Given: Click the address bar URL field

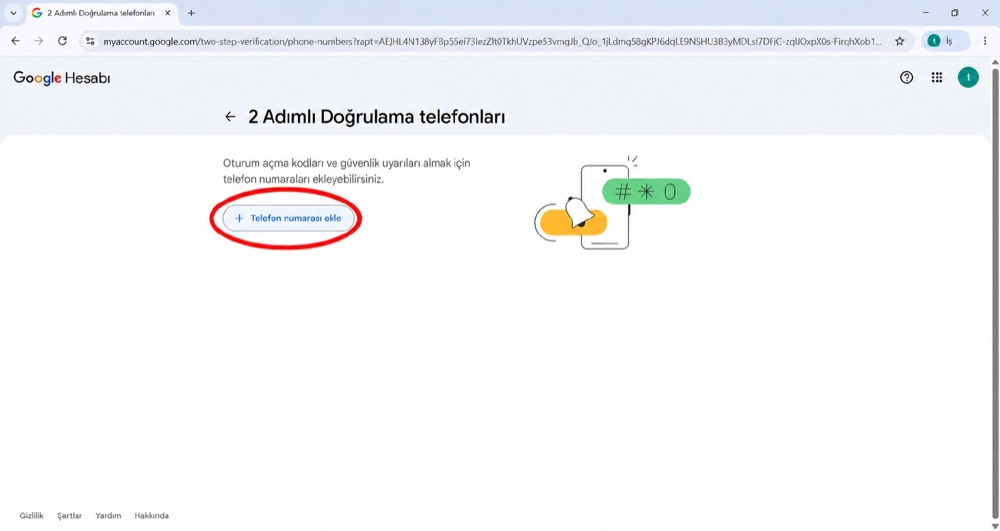Looking at the screenshot, I should coord(493,41).
